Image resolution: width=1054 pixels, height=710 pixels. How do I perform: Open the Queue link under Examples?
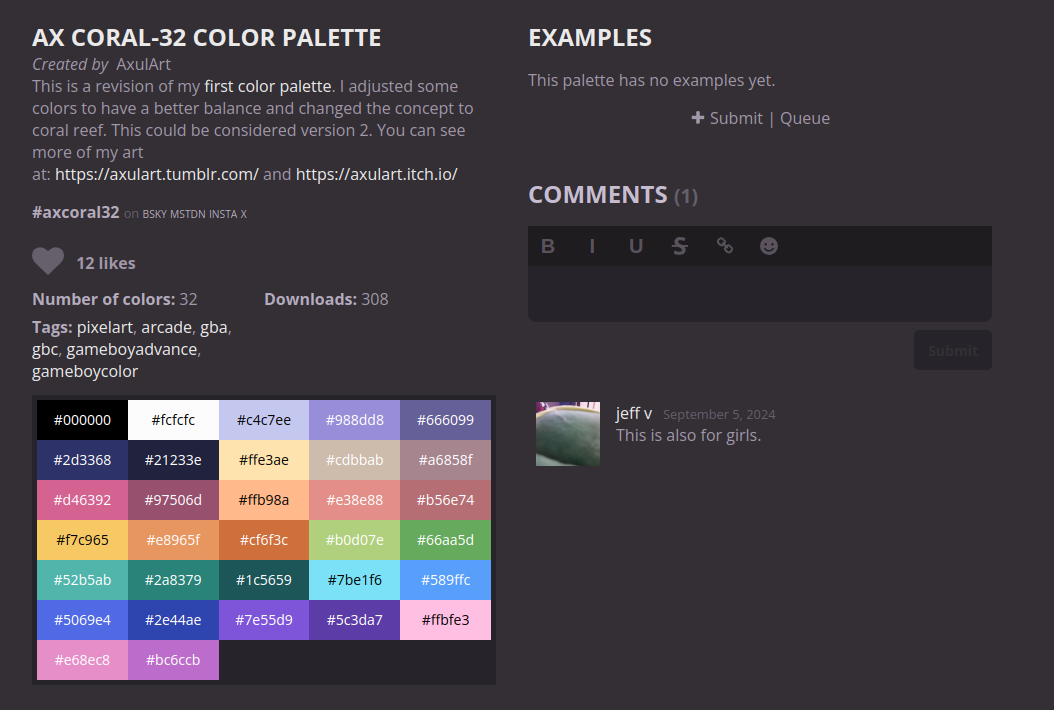click(x=805, y=118)
